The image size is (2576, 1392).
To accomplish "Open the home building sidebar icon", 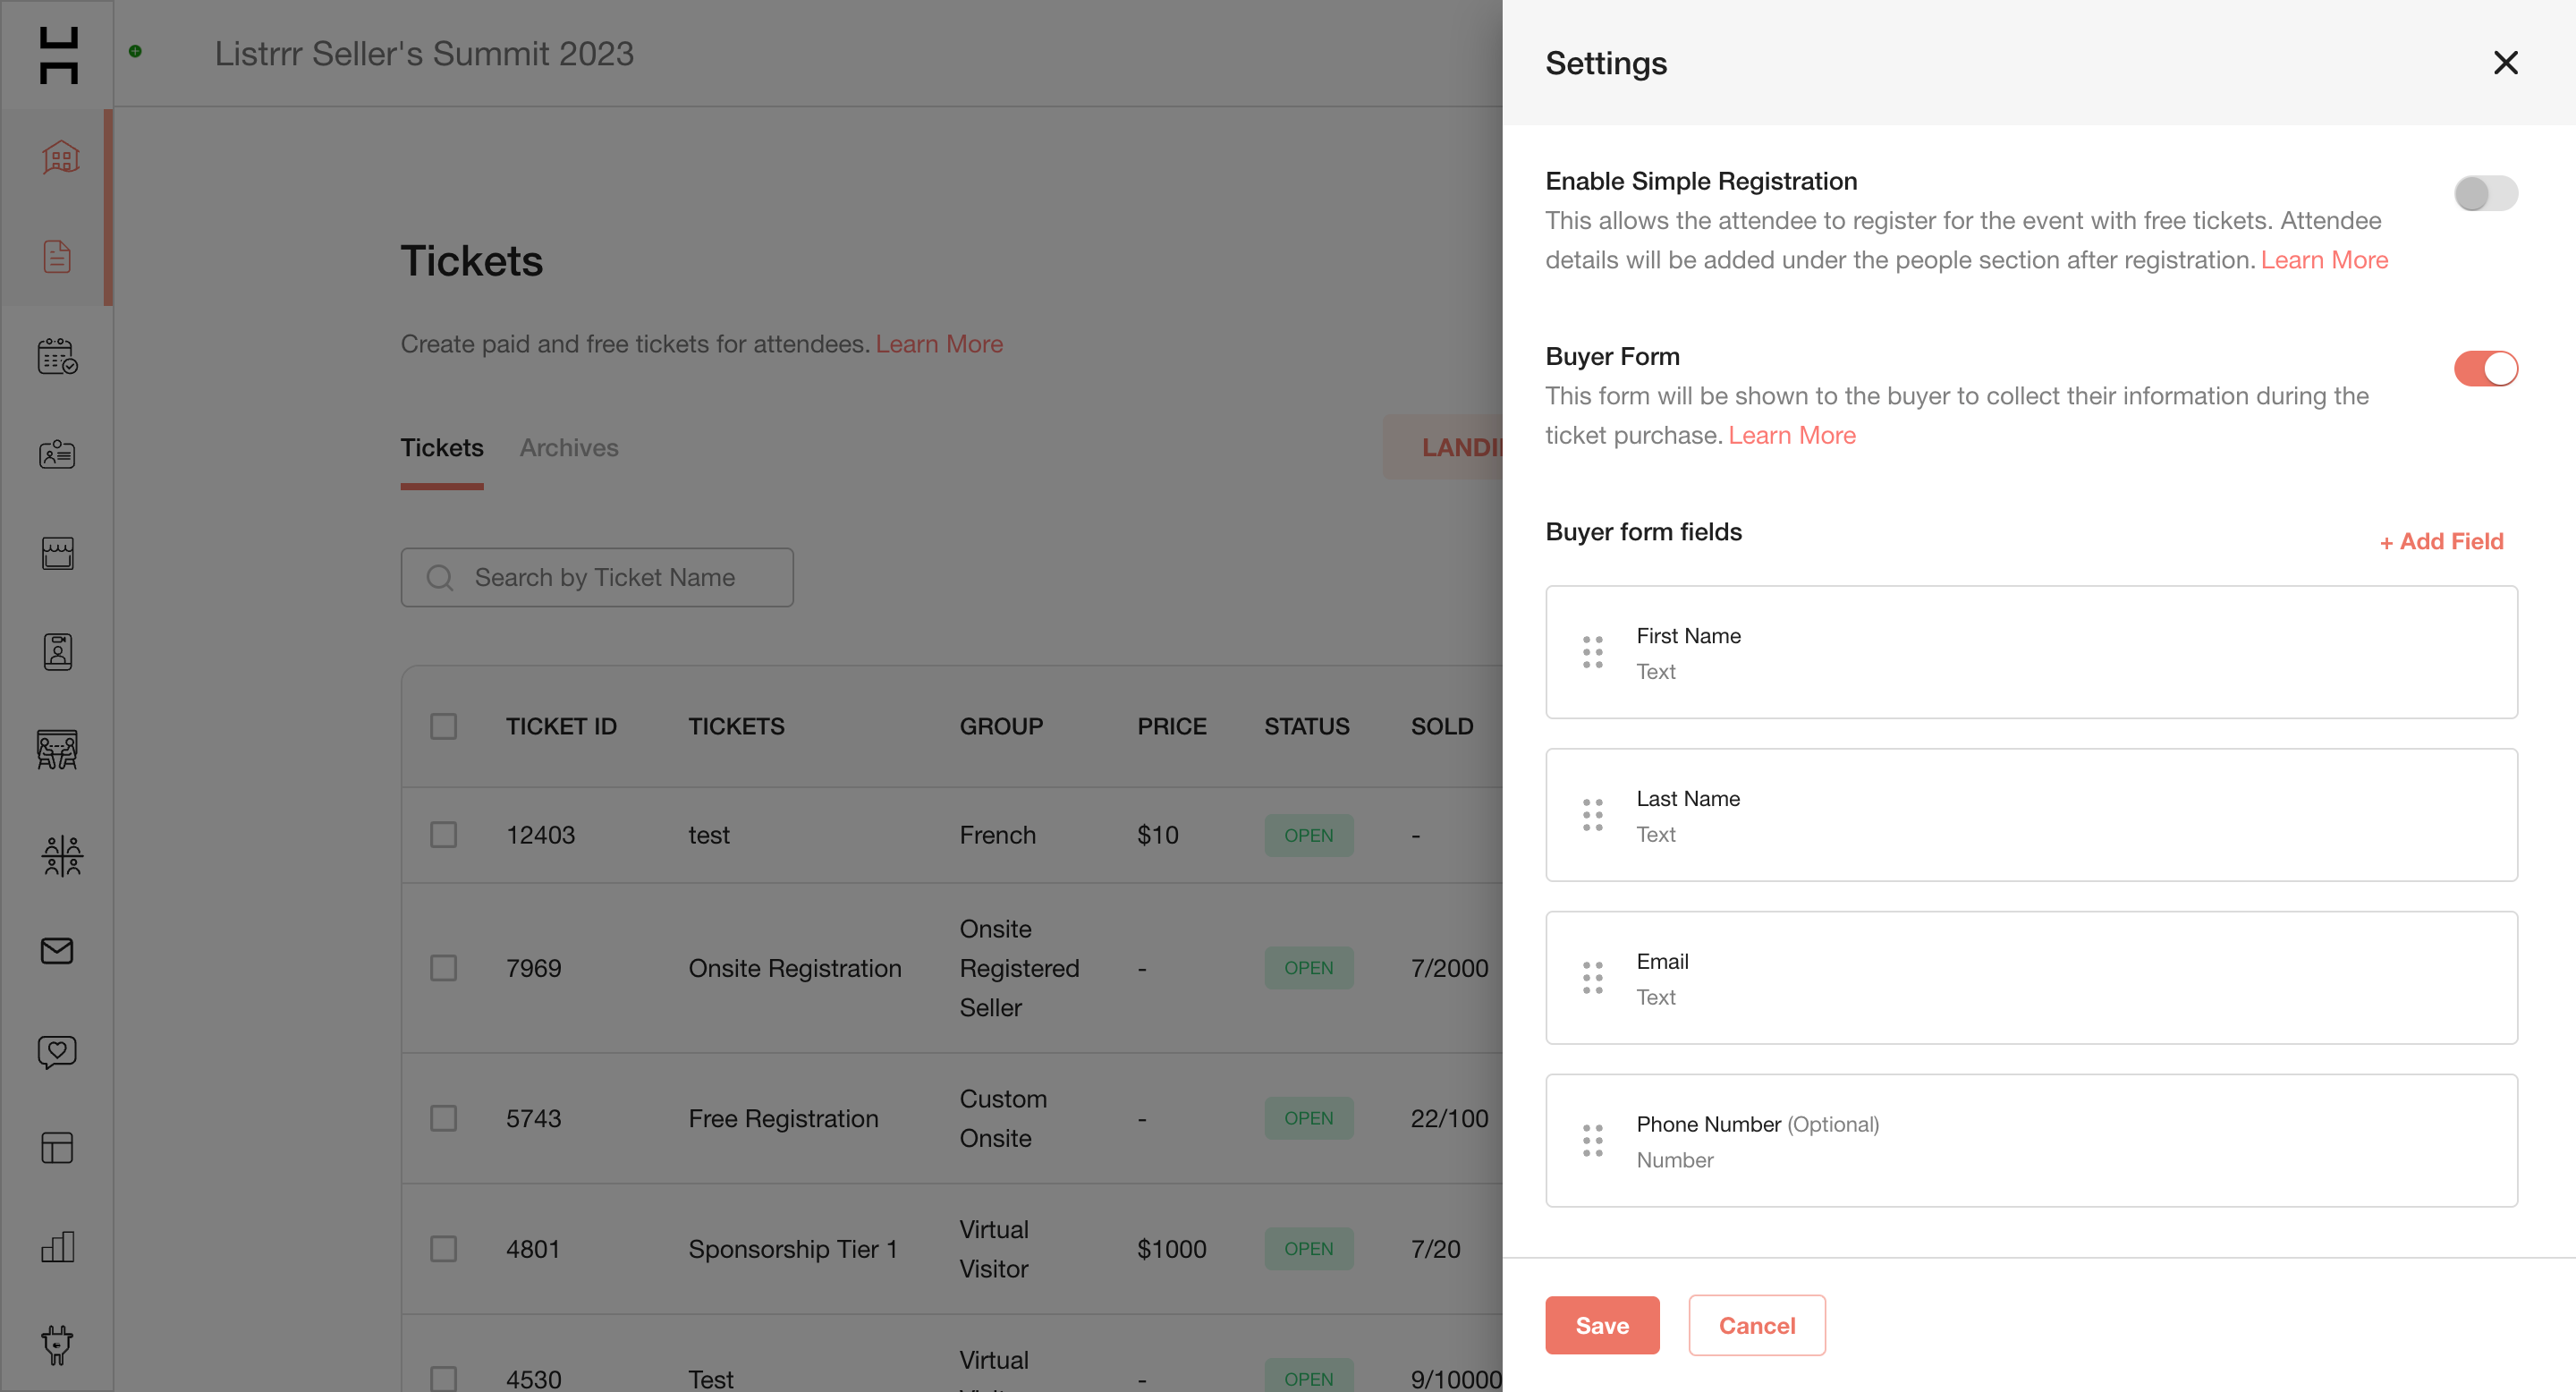I will point(60,157).
